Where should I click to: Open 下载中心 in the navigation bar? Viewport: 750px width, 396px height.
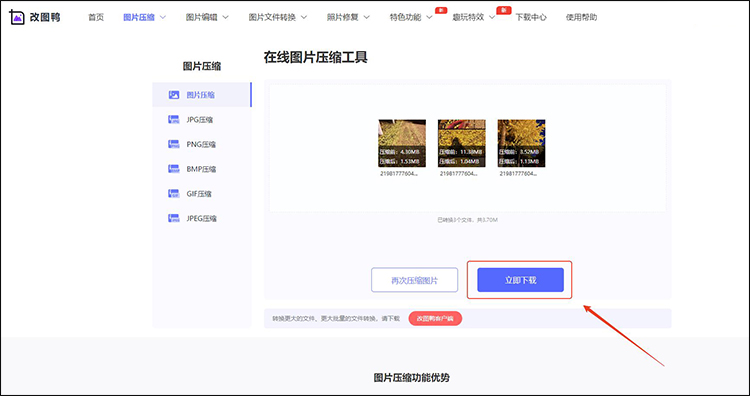coord(531,17)
